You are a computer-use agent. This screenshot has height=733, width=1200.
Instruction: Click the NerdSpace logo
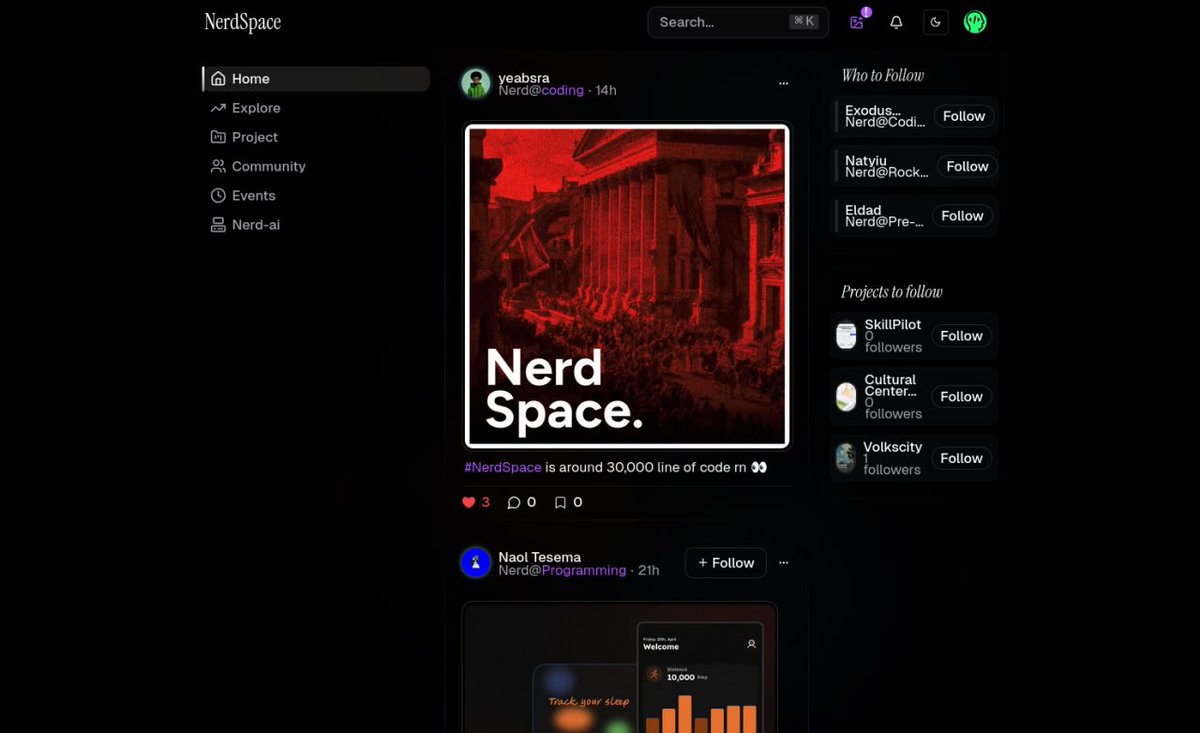pos(242,22)
